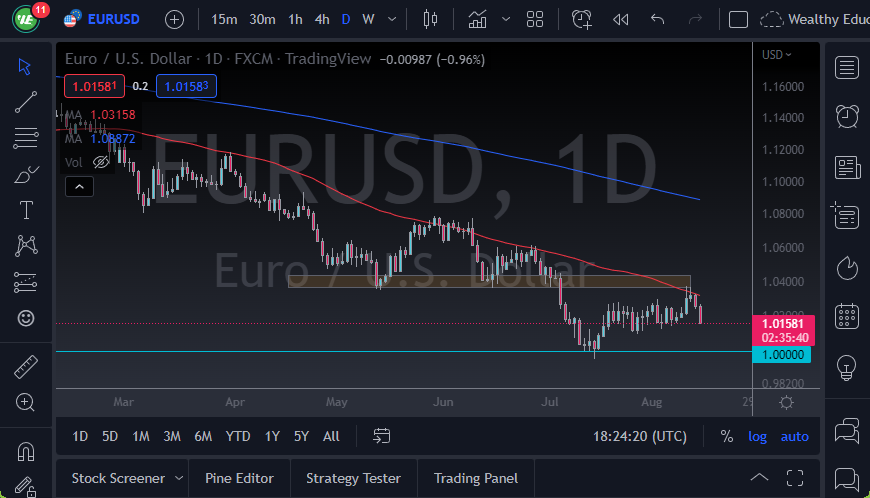This screenshot has width=870, height=498.
Task: Open the Fibonacci retracement tool
Action: tap(26, 138)
